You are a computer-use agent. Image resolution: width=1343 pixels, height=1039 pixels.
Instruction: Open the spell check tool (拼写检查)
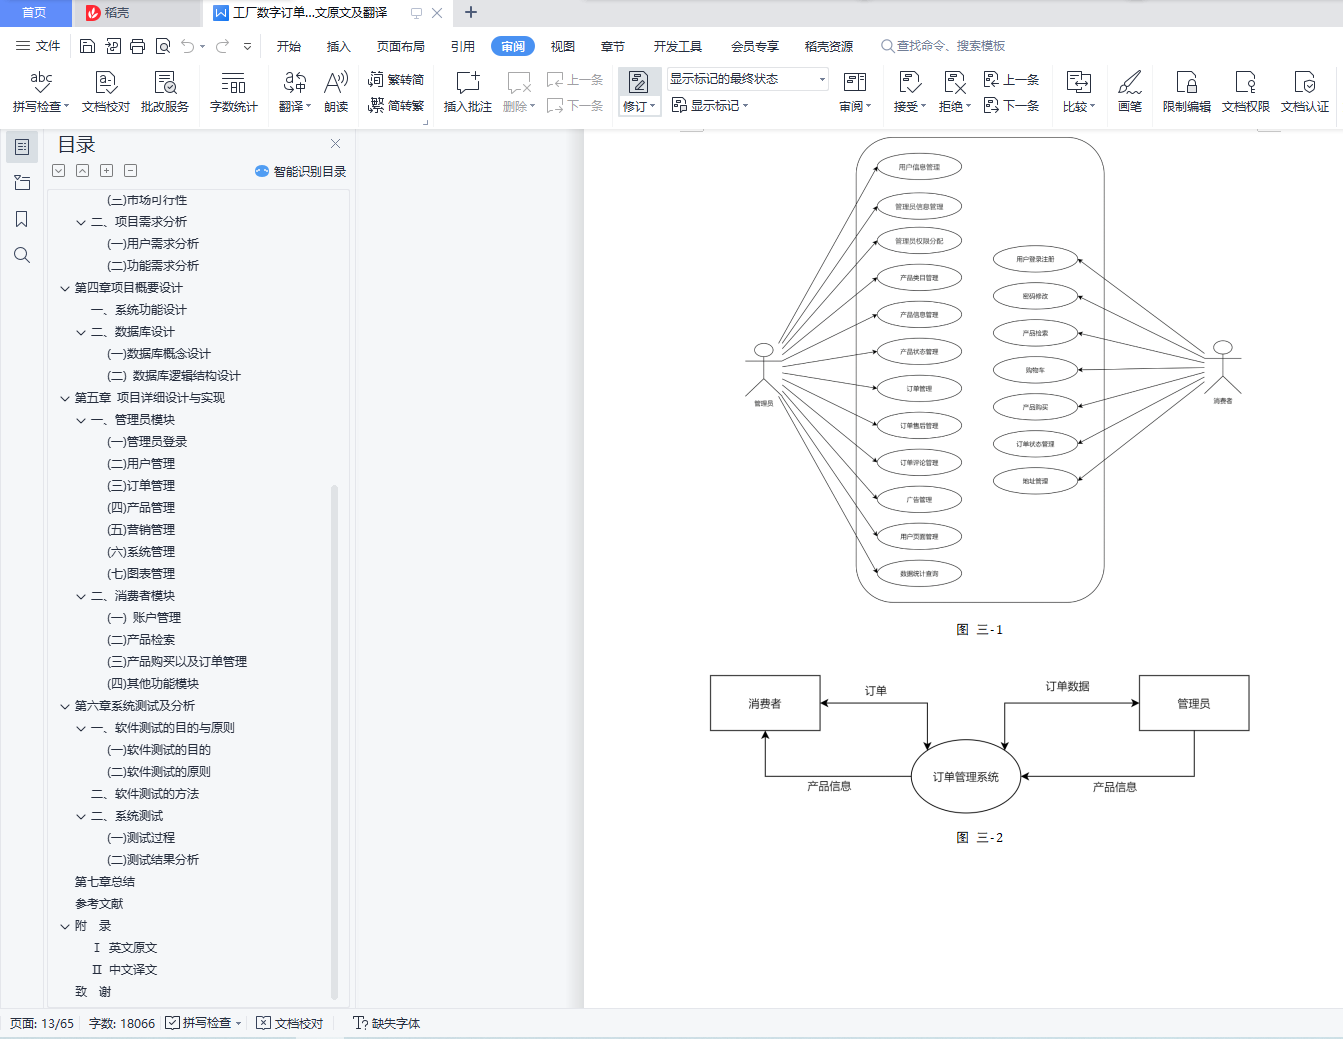point(41,91)
